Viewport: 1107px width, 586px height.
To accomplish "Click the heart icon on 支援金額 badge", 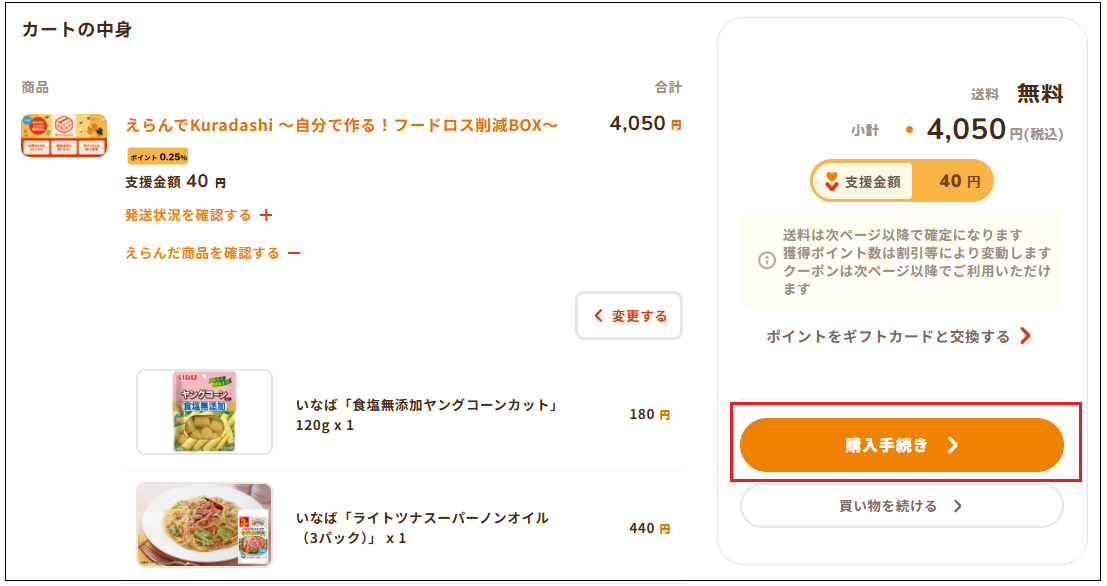I will (x=831, y=182).
